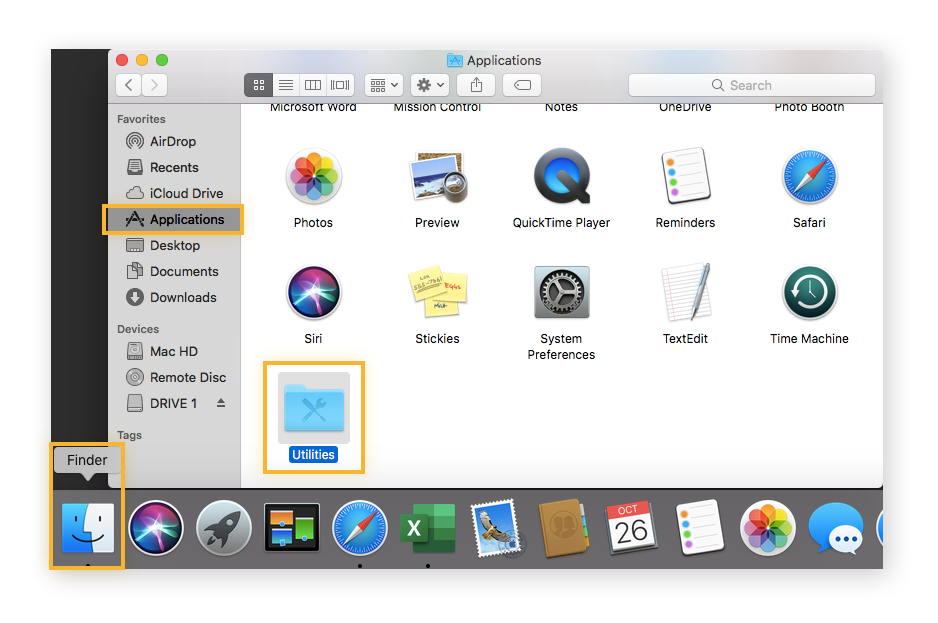
Task: Switch to list view
Action: (285, 85)
